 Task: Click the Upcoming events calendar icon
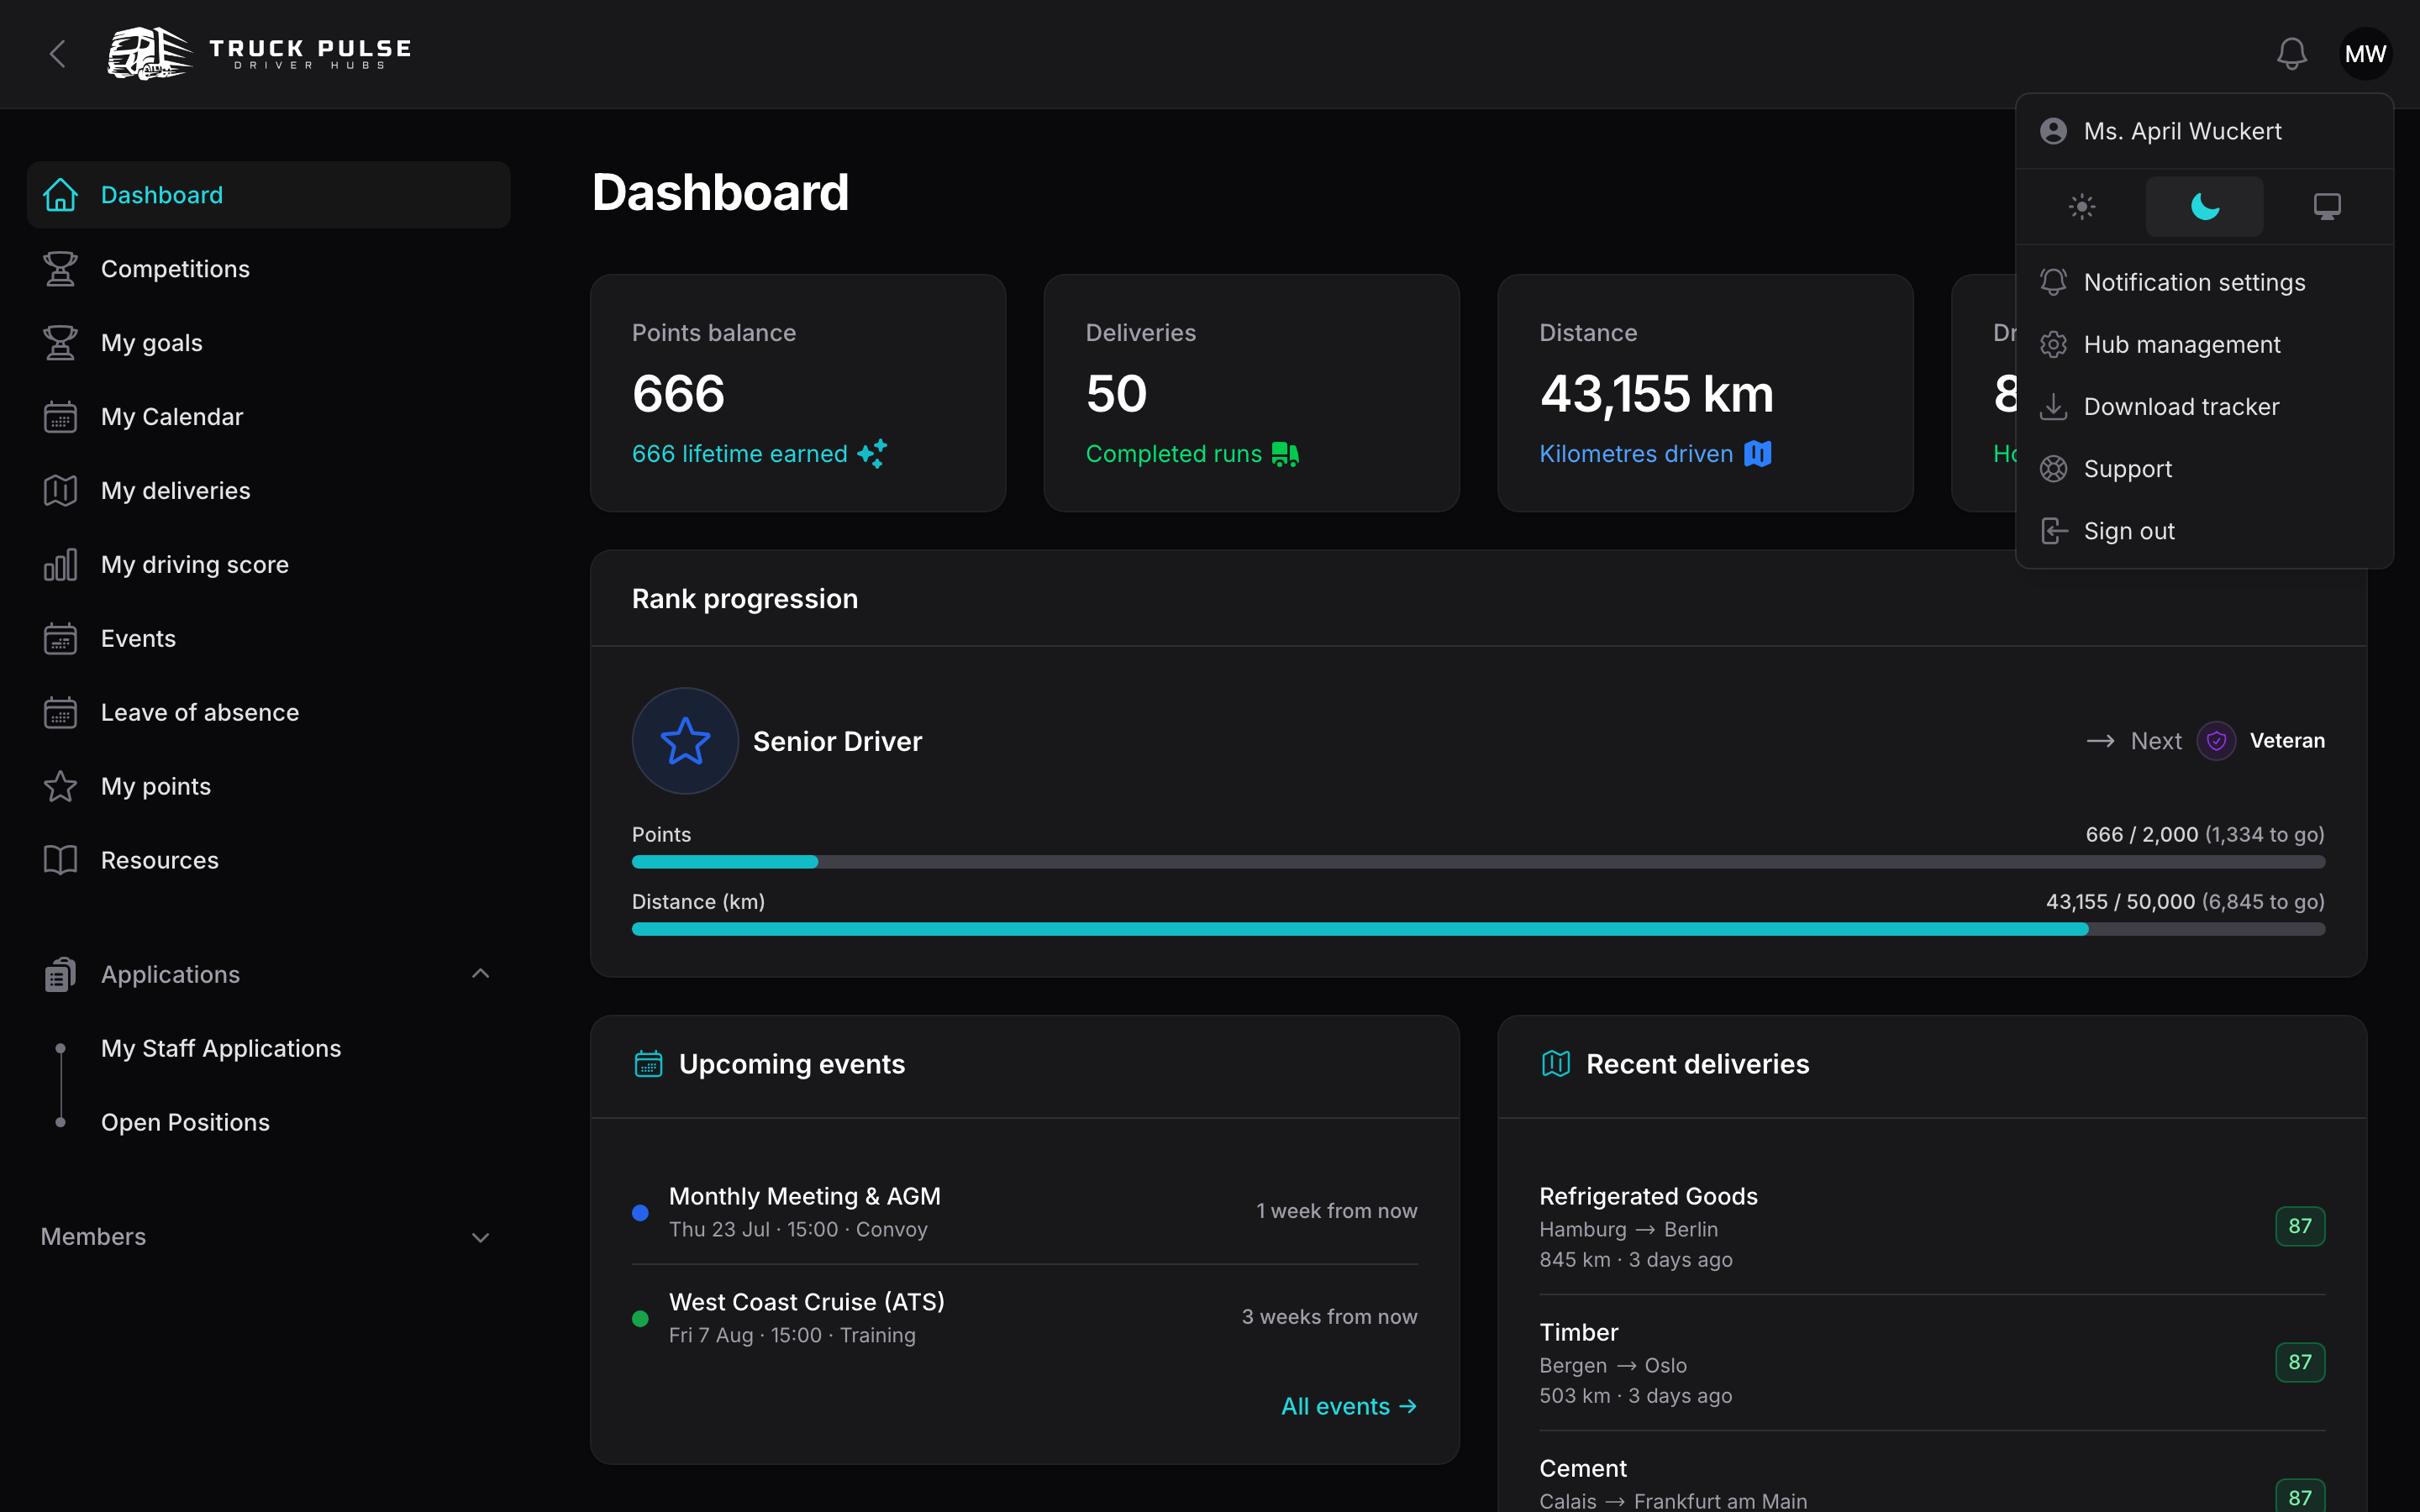click(x=648, y=1064)
